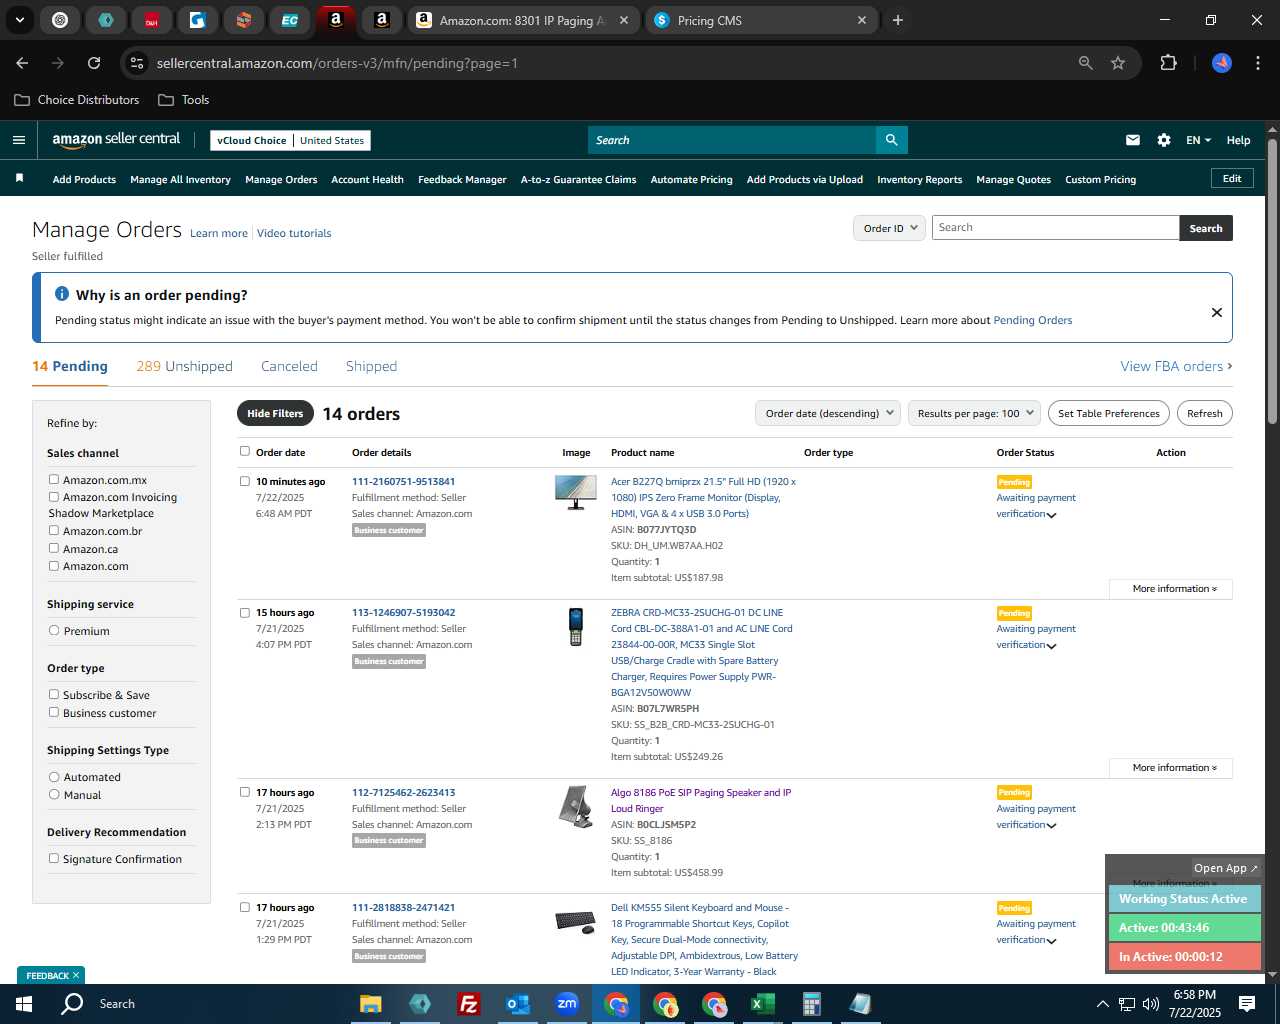Click the search magnifier button in header
The height and width of the screenshot is (1024, 1280).
pos(891,140)
